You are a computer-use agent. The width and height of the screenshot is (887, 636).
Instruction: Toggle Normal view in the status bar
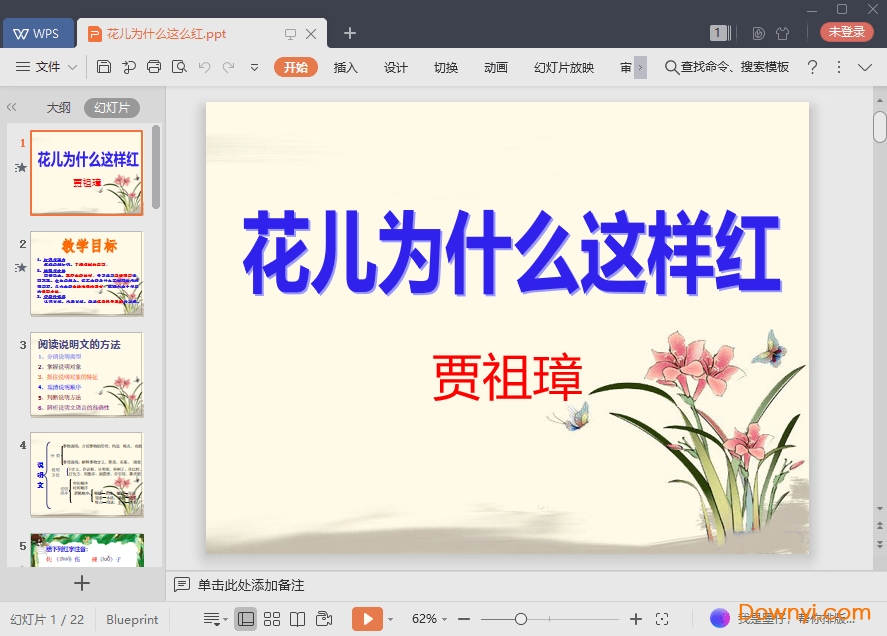(246, 619)
